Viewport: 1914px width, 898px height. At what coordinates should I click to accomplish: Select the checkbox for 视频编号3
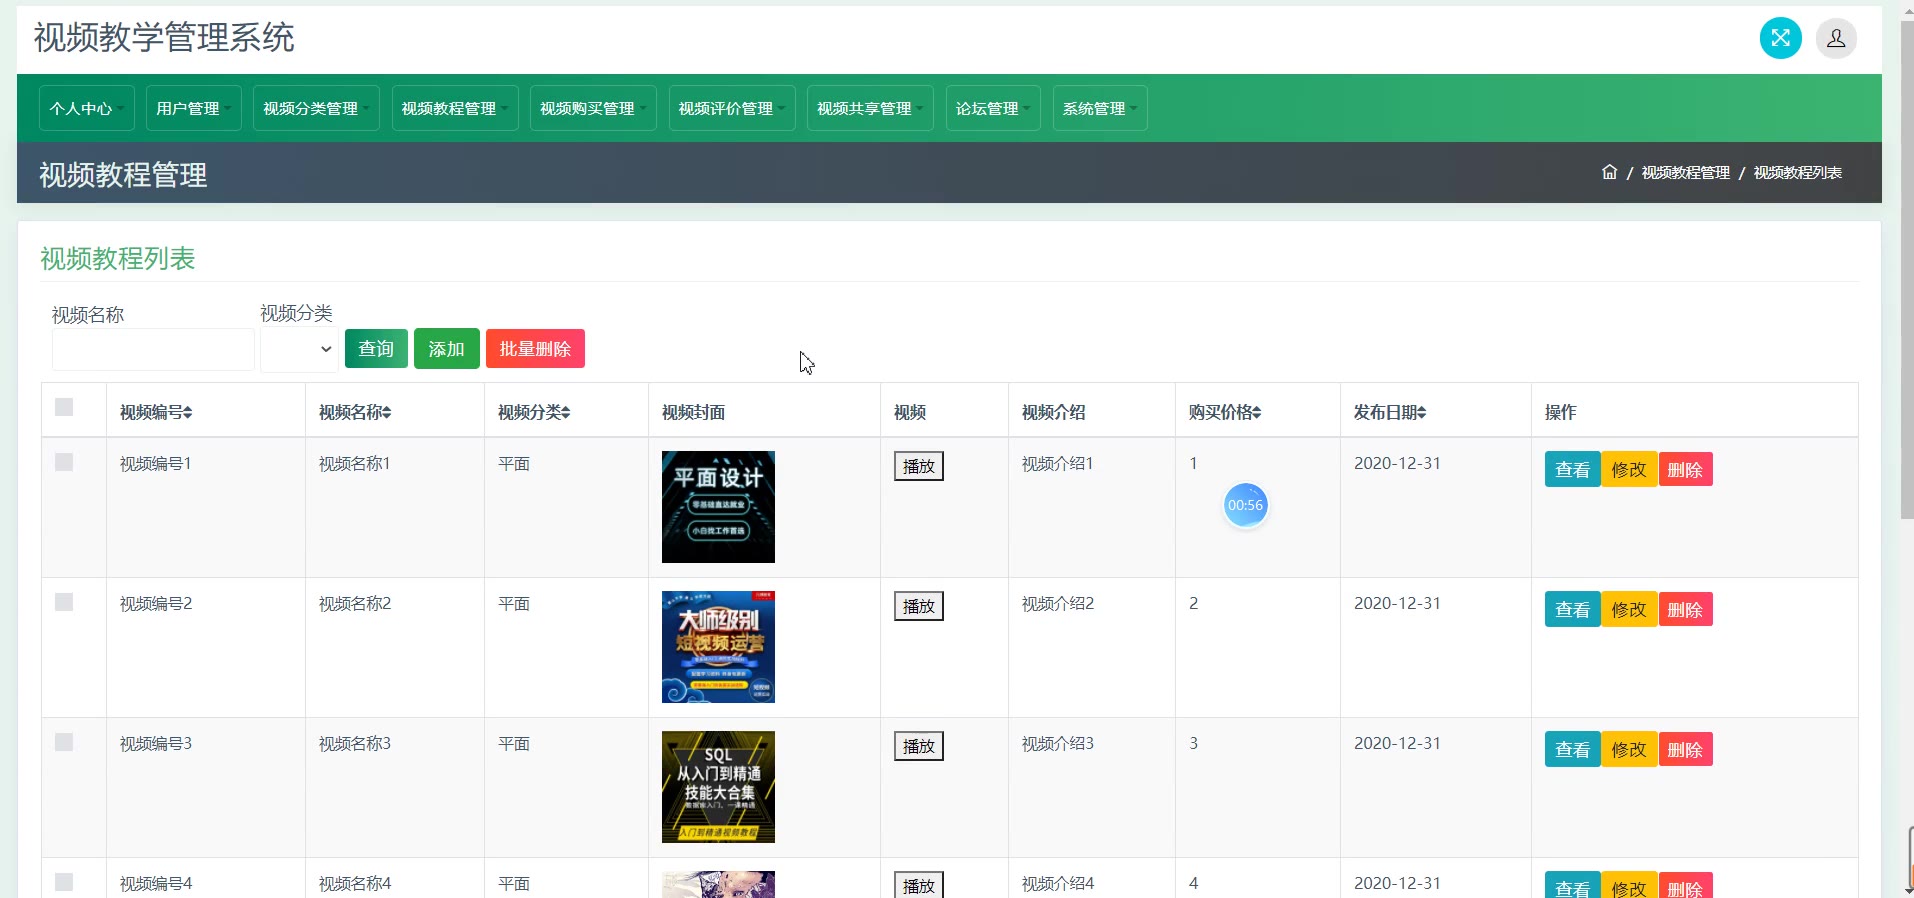pyautogui.click(x=64, y=742)
